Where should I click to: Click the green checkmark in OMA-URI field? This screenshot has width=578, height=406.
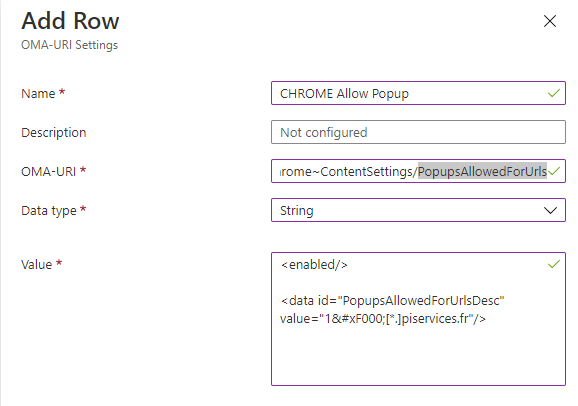[554, 171]
